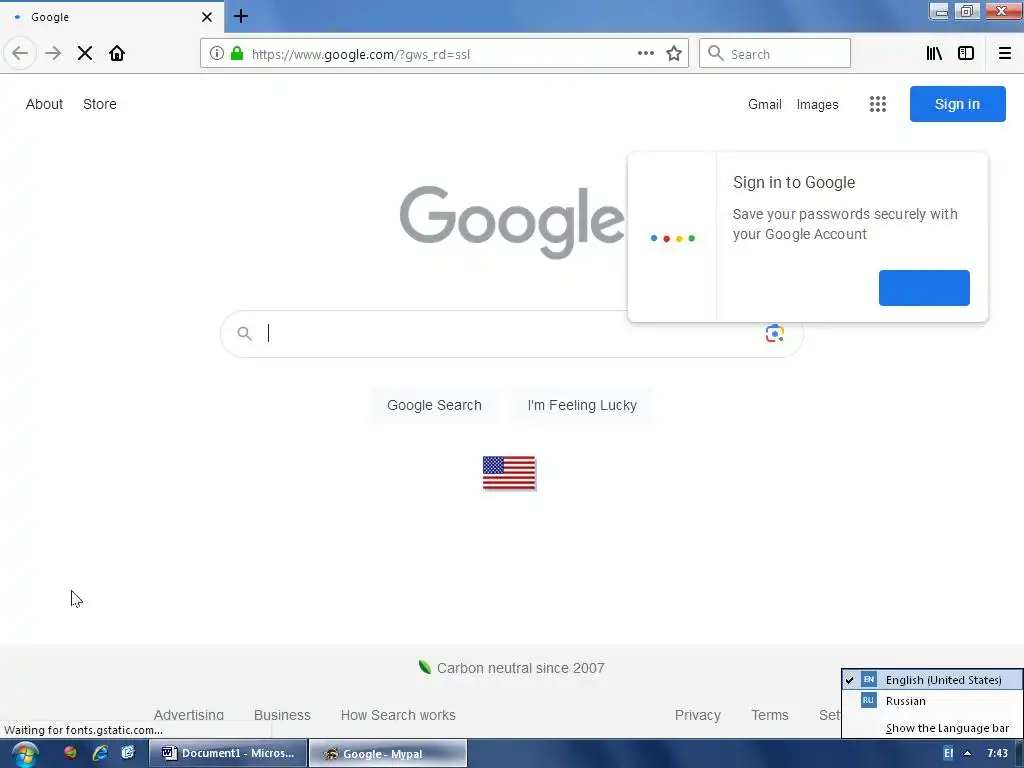Open page actions three-dot menu in address bar

click(646, 54)
